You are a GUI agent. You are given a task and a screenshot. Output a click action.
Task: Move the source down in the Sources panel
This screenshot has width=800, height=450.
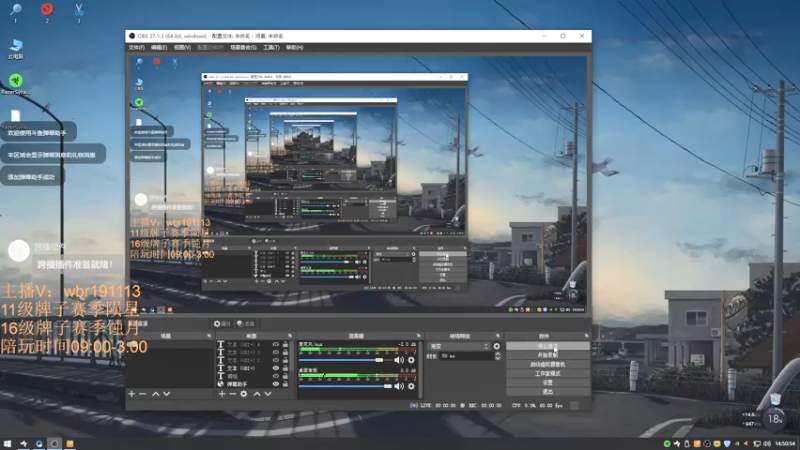(x=268, y=394)
